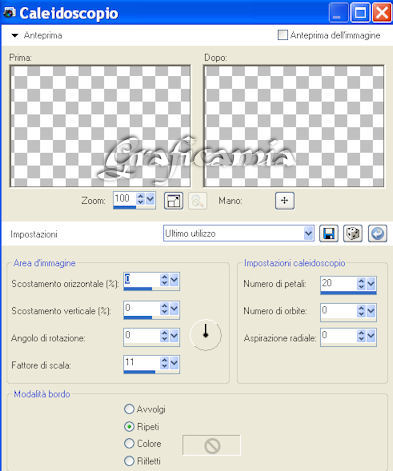Click the greyed-out zoom magnifier icon

[197, 201]
